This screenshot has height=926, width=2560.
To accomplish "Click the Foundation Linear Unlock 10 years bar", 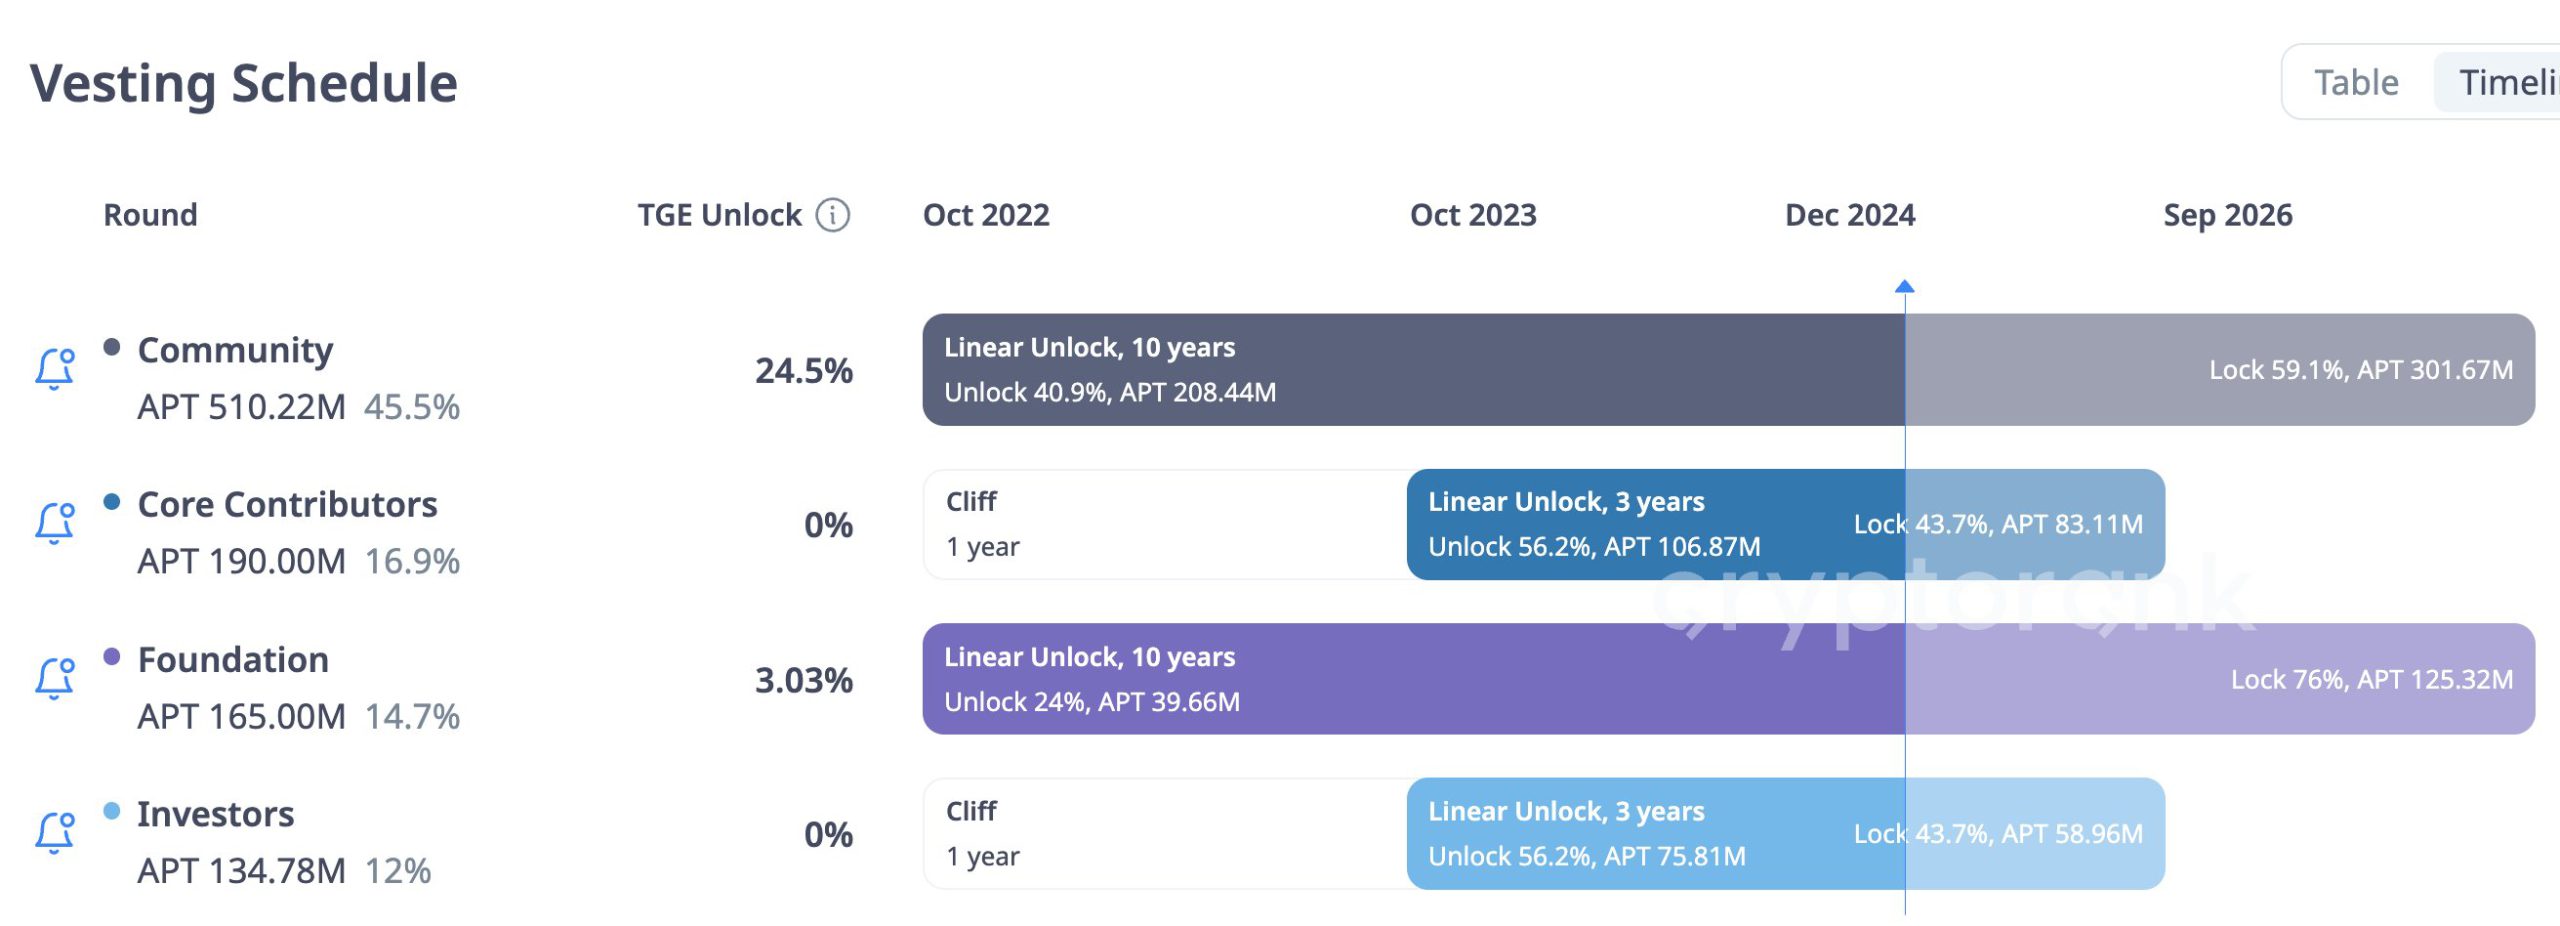I will point(1413,679).
